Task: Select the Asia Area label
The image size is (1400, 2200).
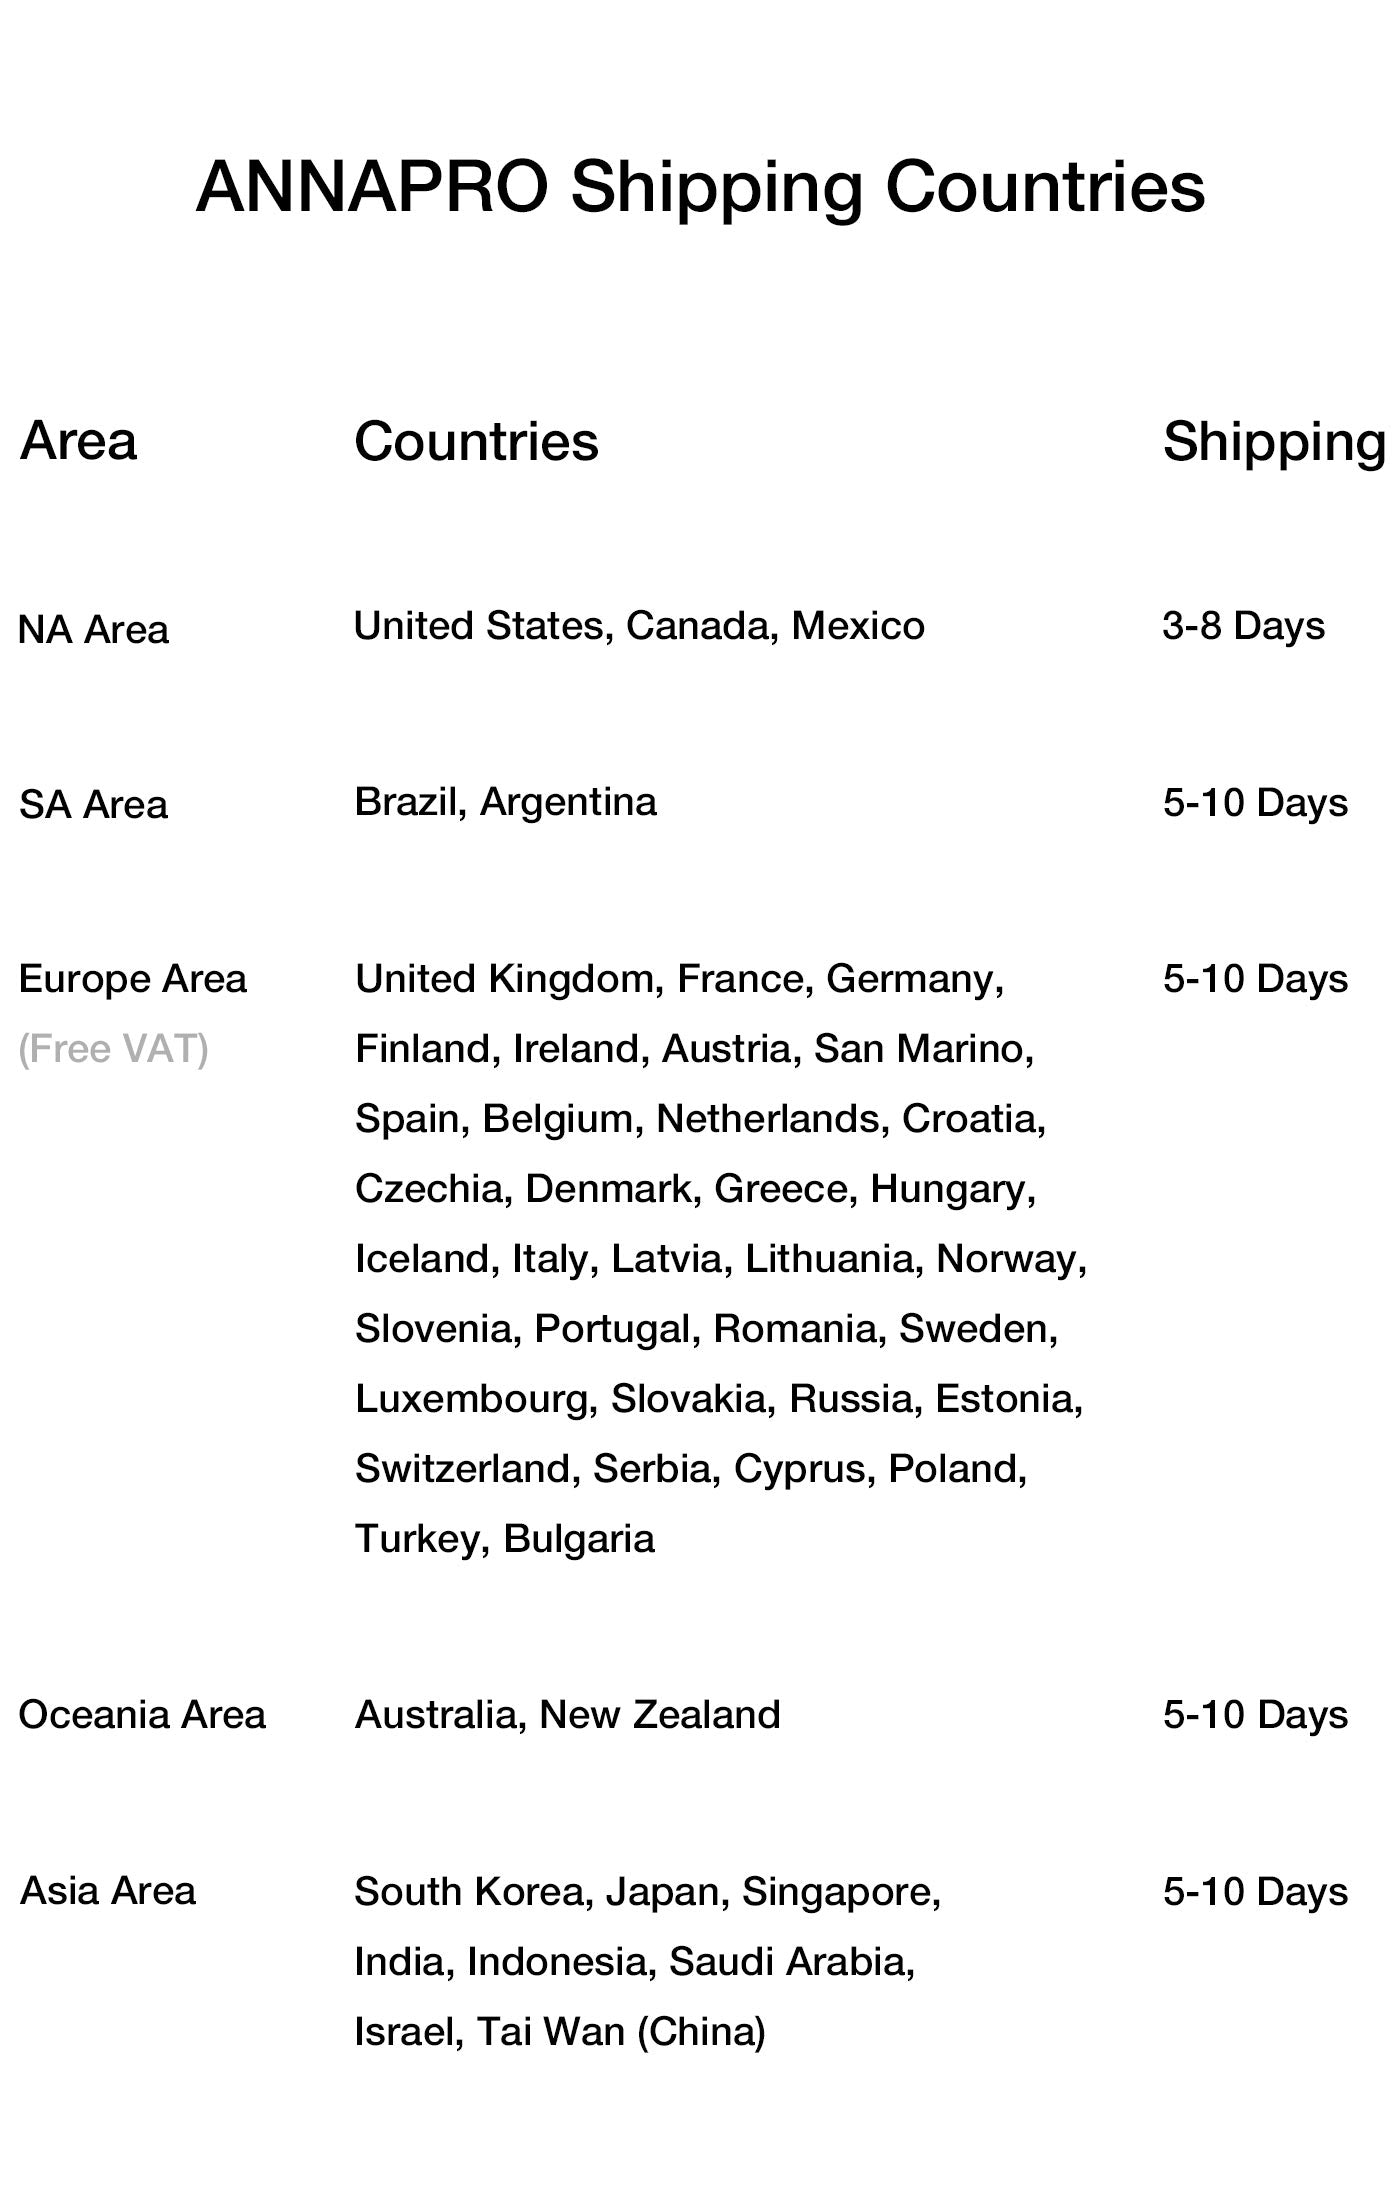Action: click(x=108, y=1891)
